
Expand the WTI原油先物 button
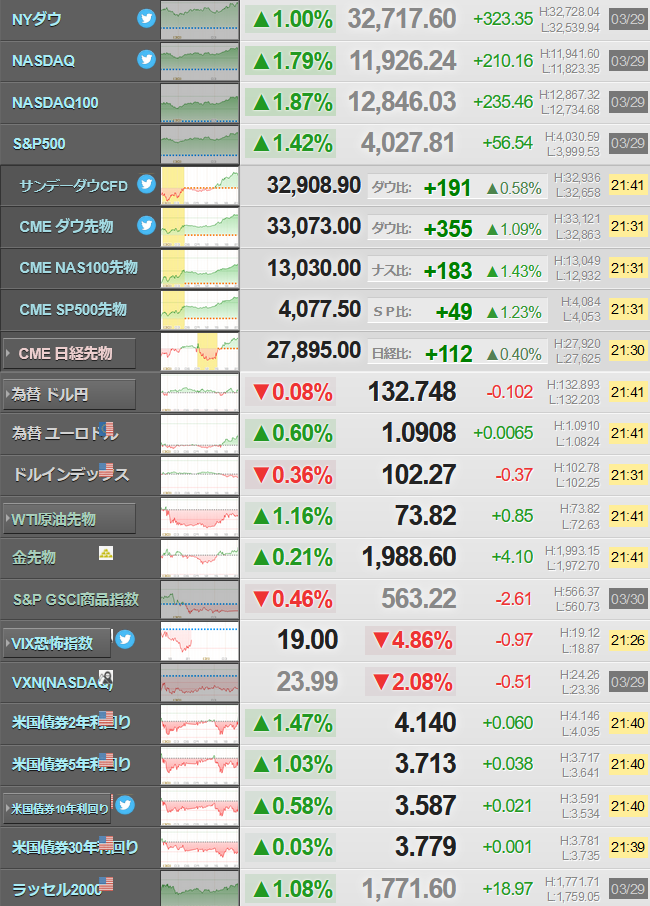(69, 519)
